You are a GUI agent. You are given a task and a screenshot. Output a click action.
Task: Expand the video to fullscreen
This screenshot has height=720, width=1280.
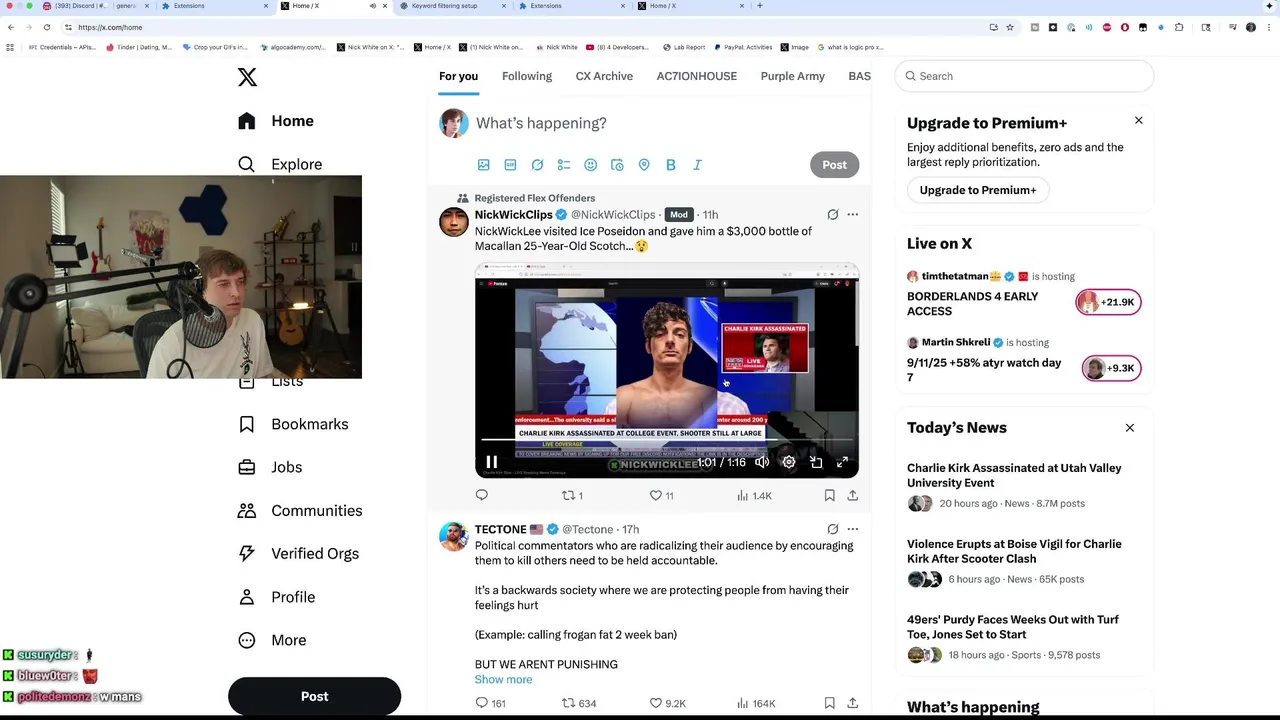click(842, 462)
